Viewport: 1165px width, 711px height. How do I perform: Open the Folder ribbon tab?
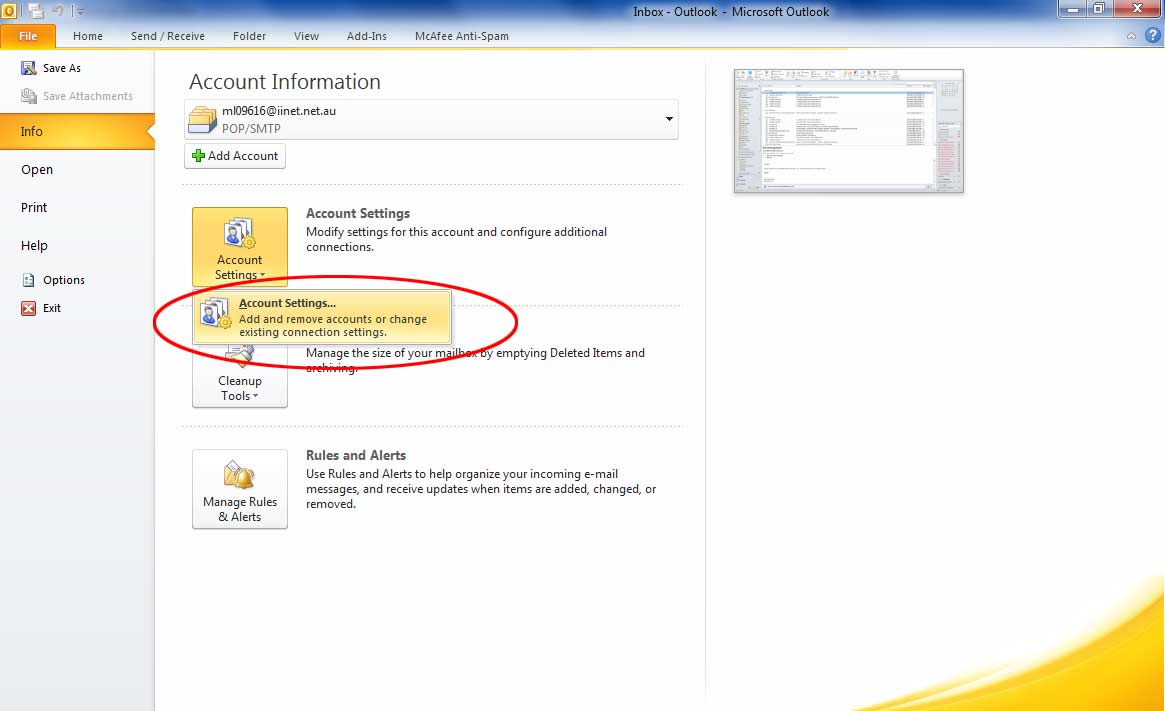pyautogui.click(x=250, y=36)
